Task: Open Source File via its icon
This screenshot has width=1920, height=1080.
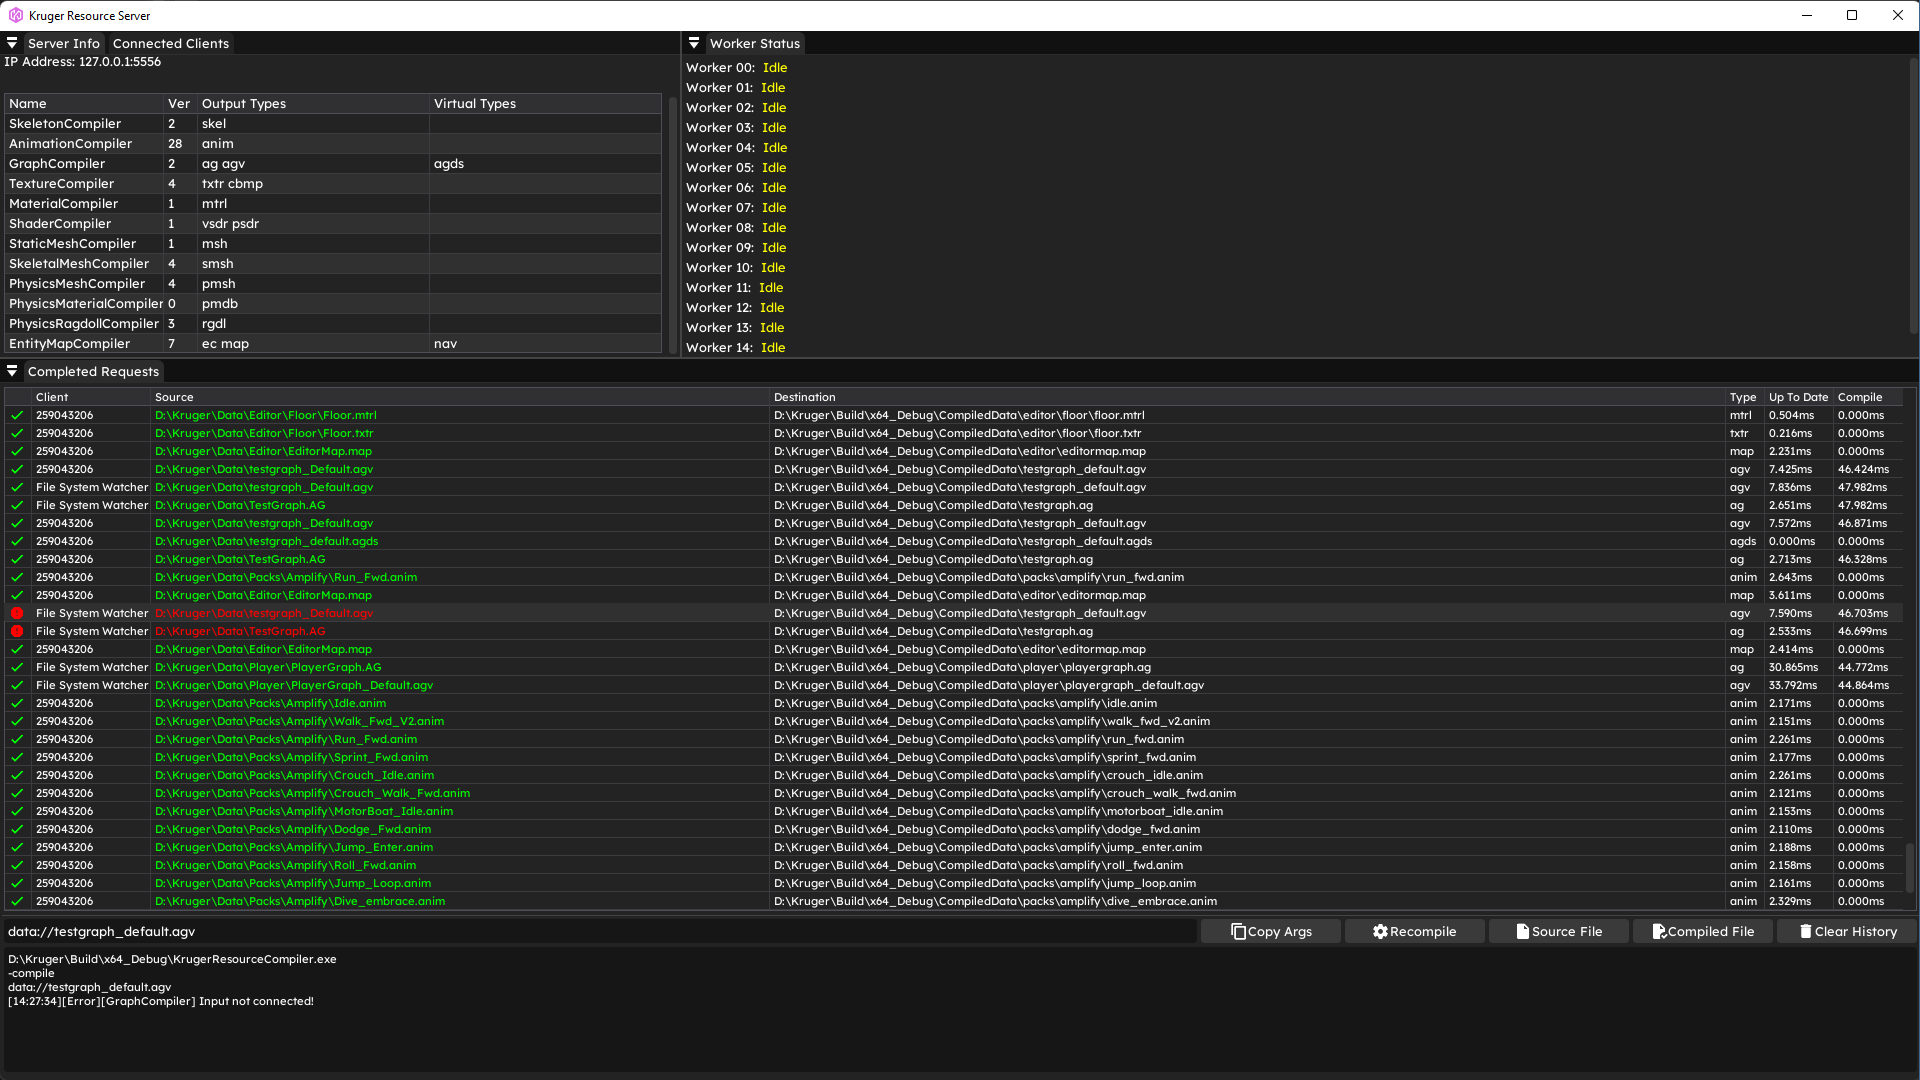Action: pos(1522,931)
